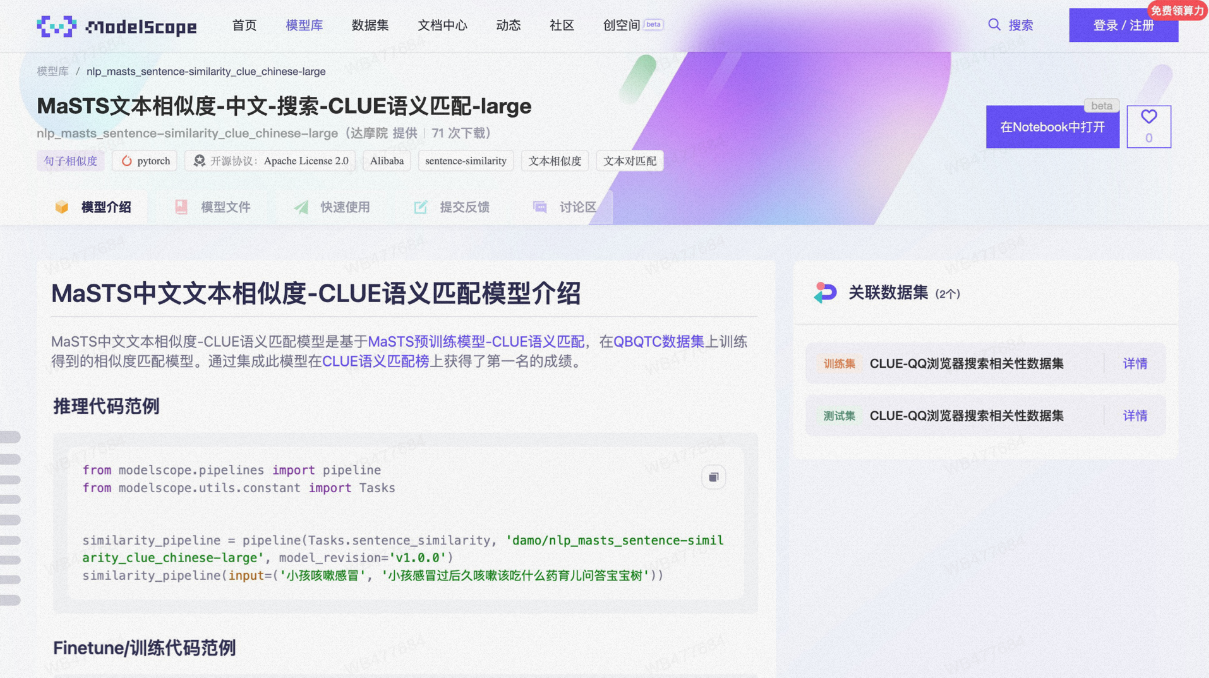This screenshot has width=1209, height=678.
Task: Click the 文本对匹配 tag
Action: pyautogui.click(x=630, y=161)
